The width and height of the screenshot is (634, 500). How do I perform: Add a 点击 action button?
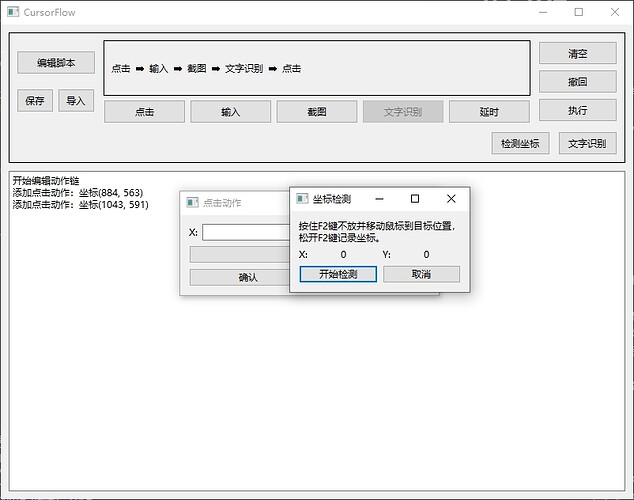point(144,112)
